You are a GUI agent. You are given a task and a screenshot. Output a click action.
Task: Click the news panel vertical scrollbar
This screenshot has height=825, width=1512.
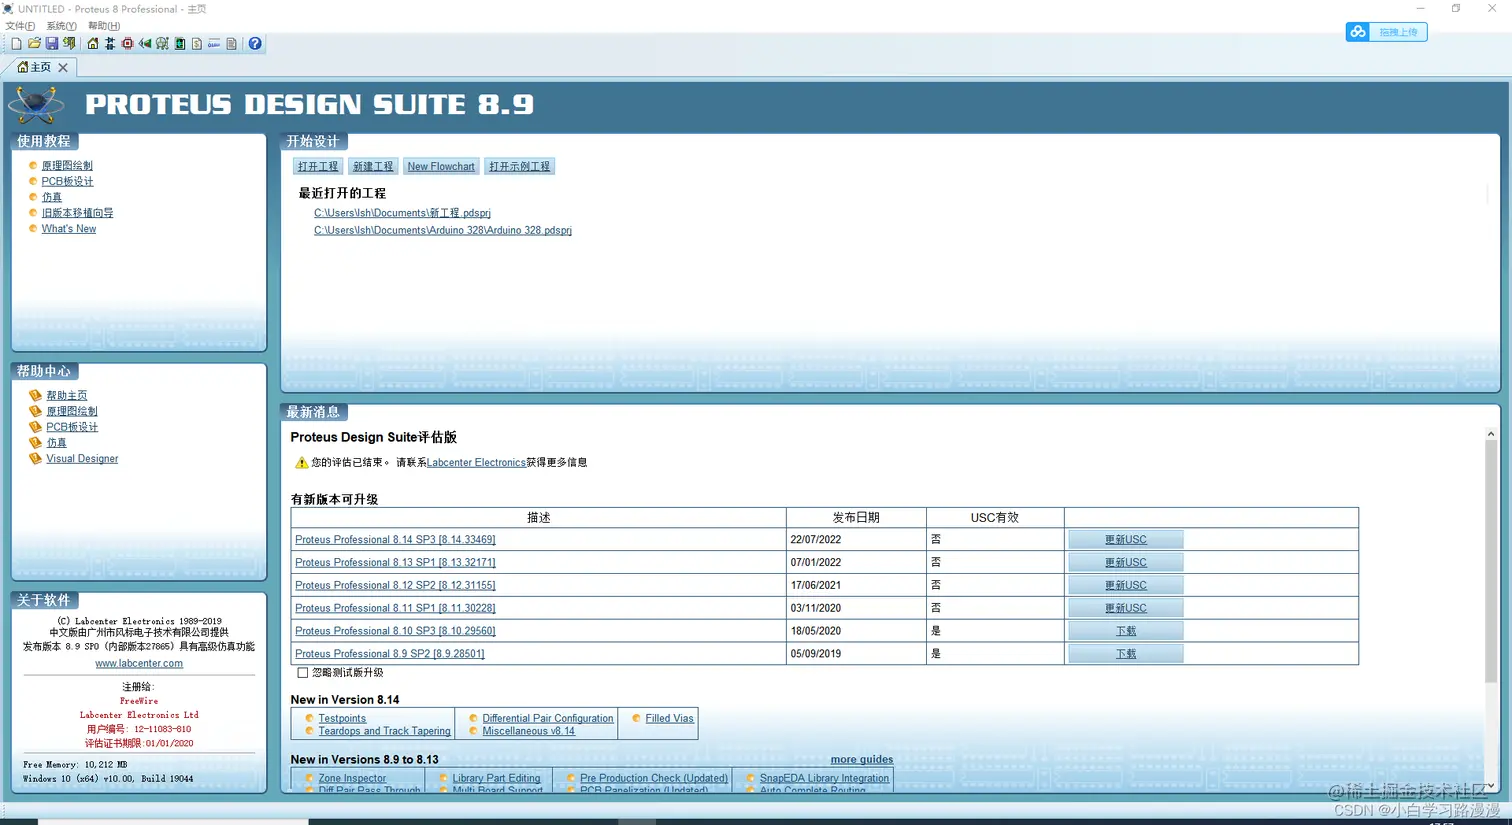click(x=1490, y=610)
